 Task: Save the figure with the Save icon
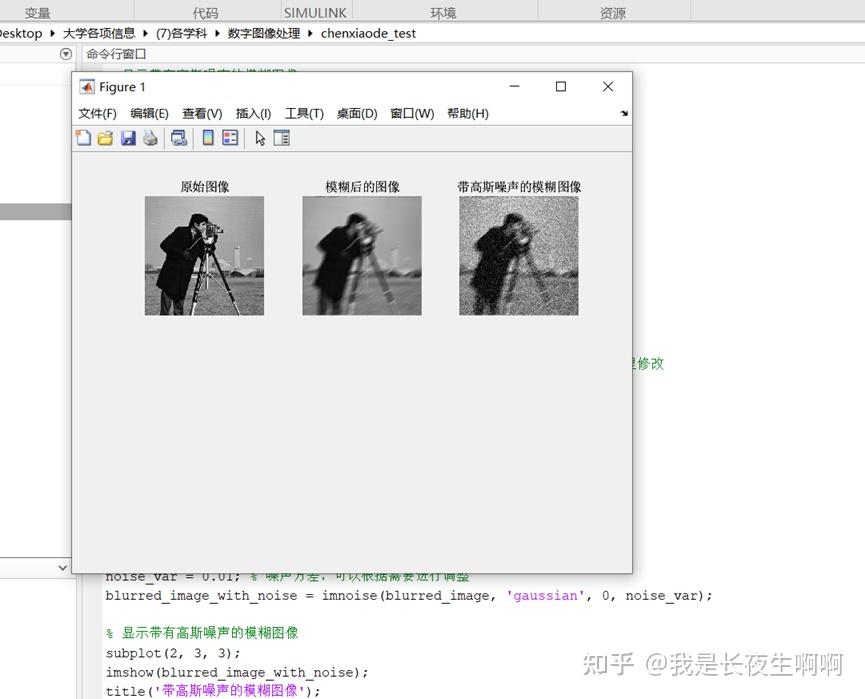pos(128,138)
